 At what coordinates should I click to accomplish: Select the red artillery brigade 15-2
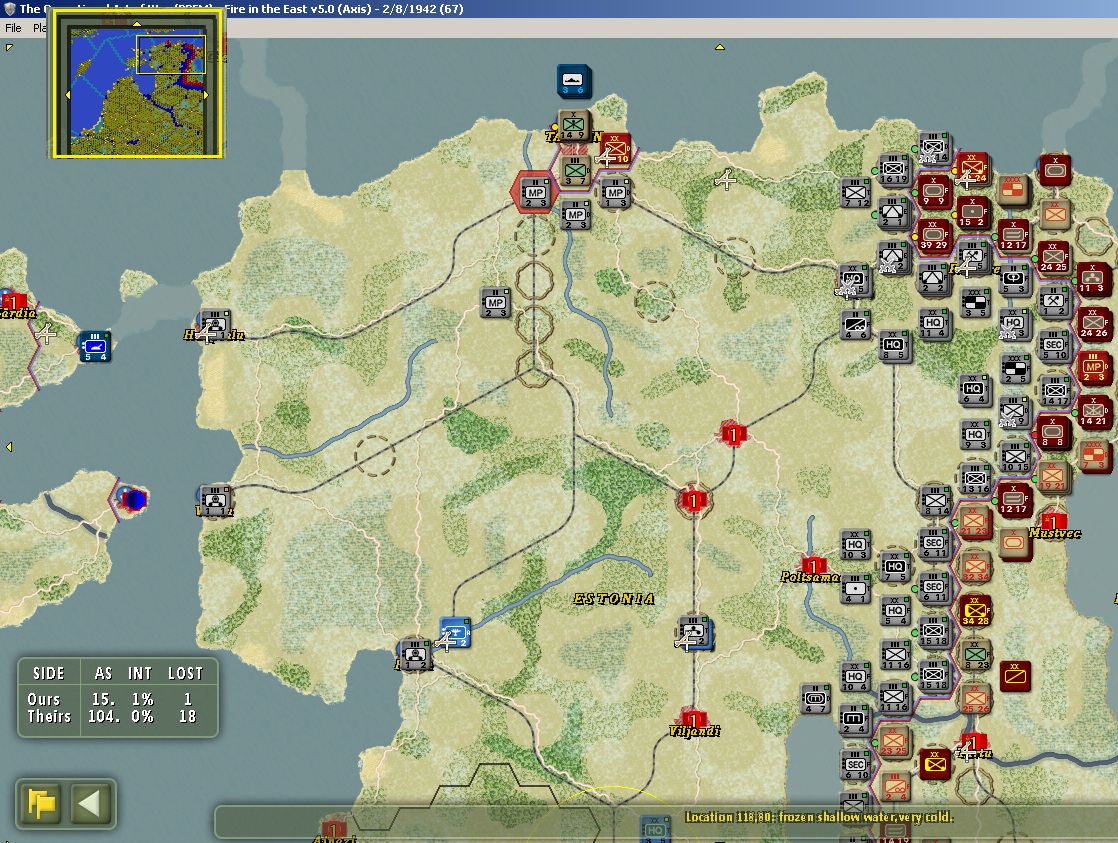click(972, 213)
